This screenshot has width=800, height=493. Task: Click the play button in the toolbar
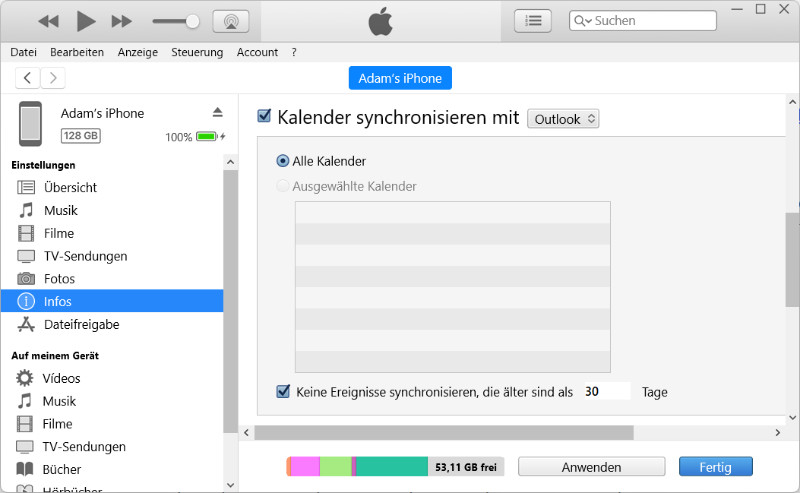(x=86, y=21)
